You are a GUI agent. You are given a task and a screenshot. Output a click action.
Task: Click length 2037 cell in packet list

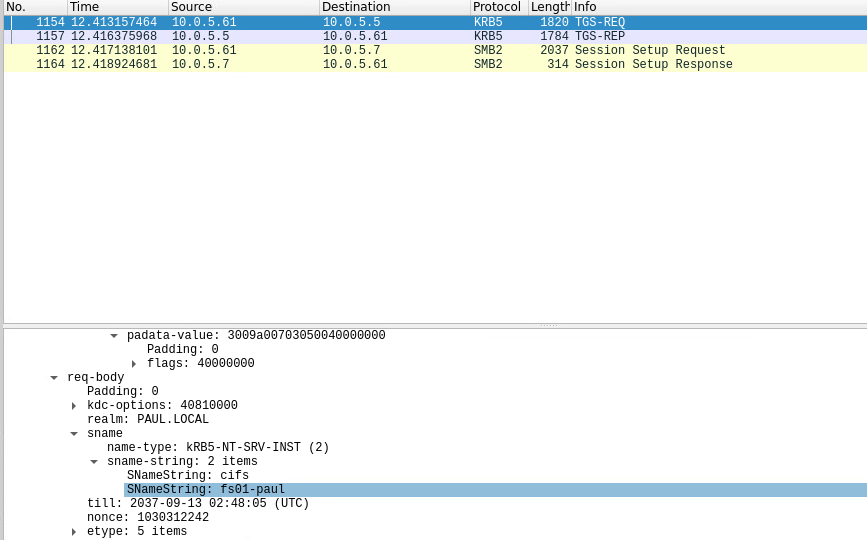tap(554, 50)
